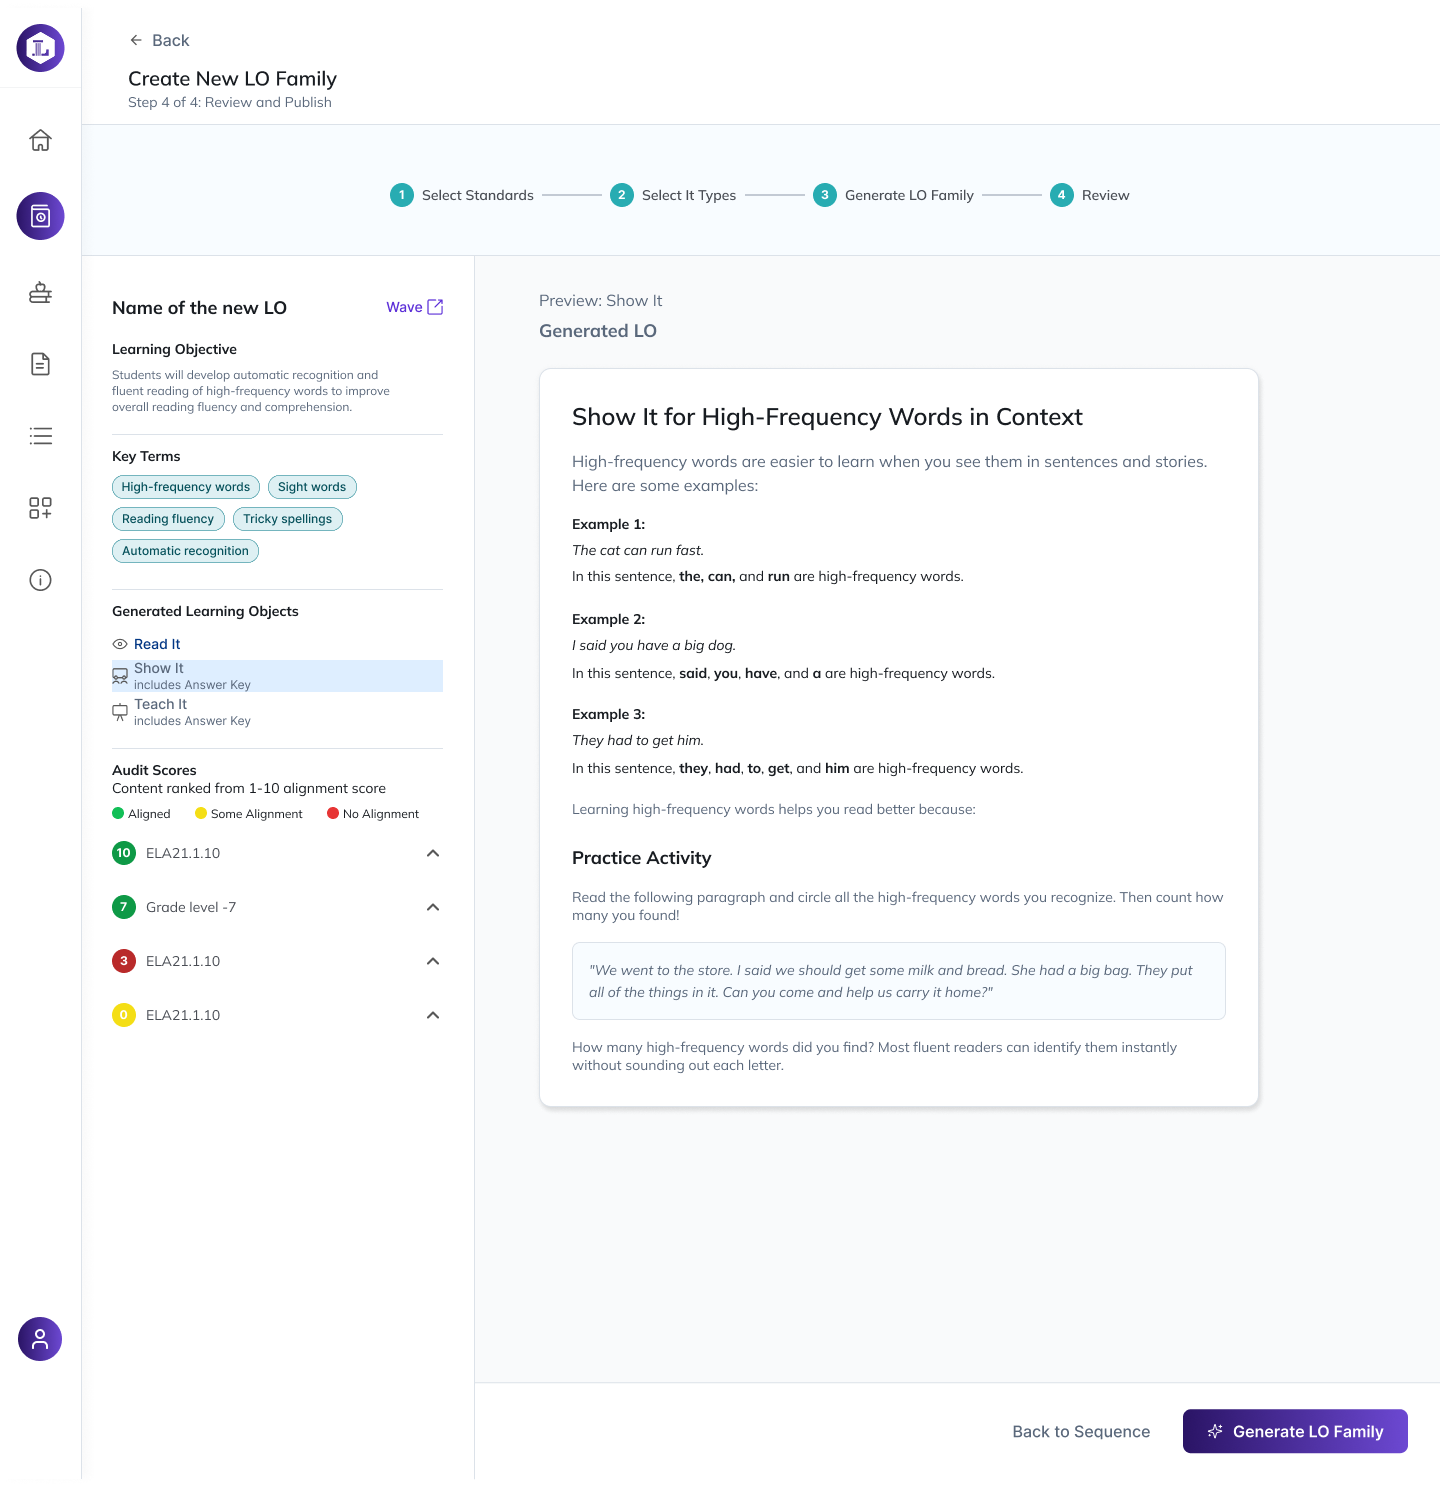This screenshot has width=1440, height=1487.
Task: Open the add-widgets grid sidebar icon
Action: (40, 508)
